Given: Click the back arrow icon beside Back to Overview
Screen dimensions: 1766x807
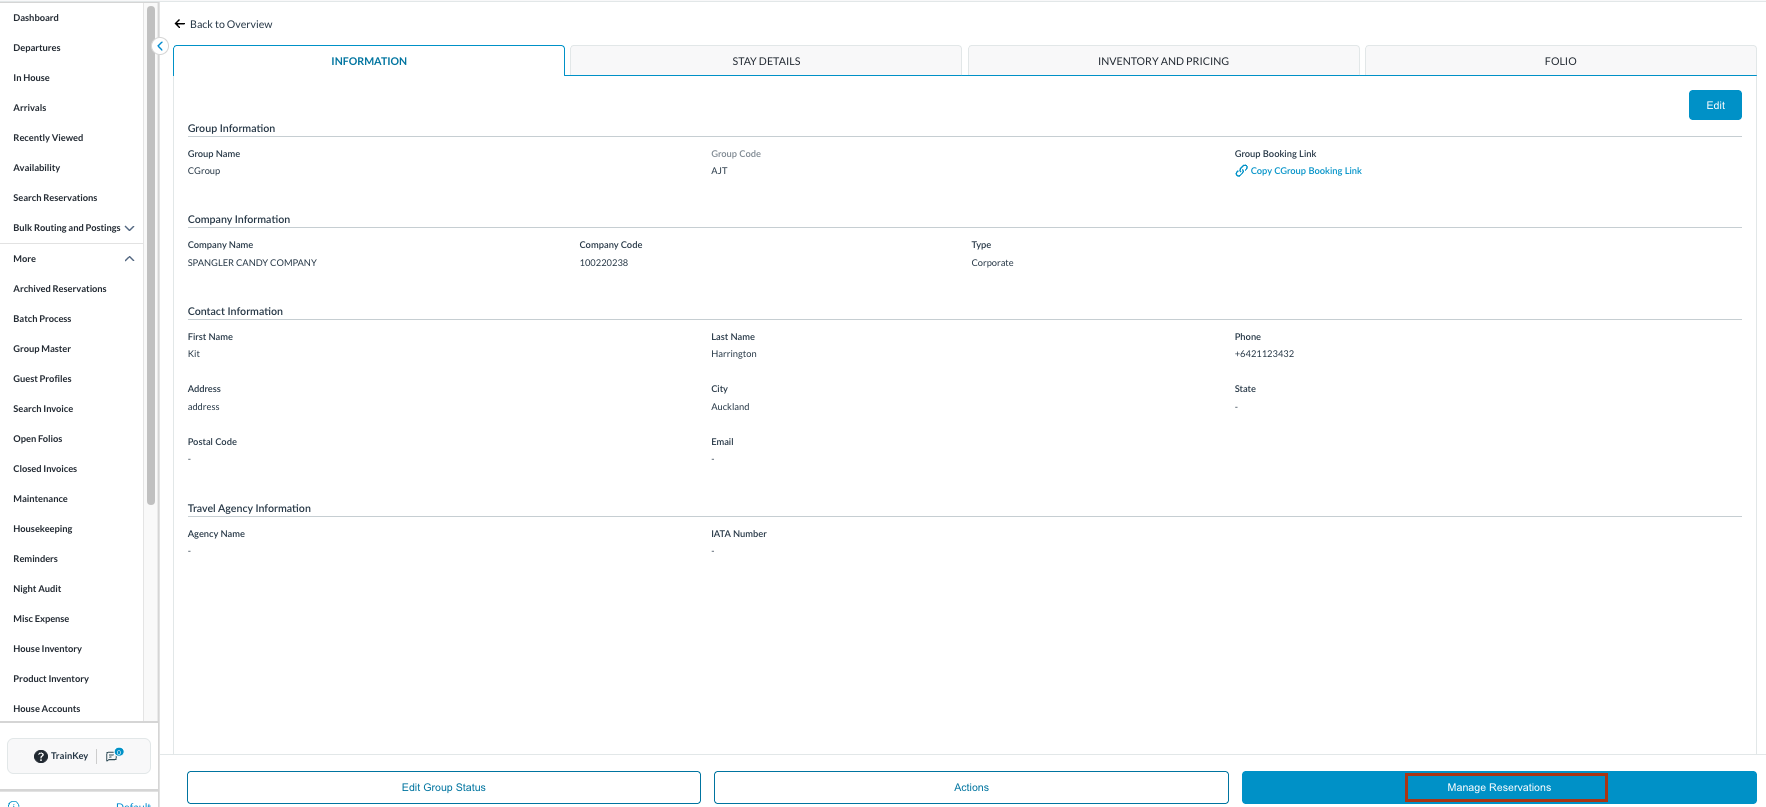Looking at the screenshot, I should [x=180, y=24].
